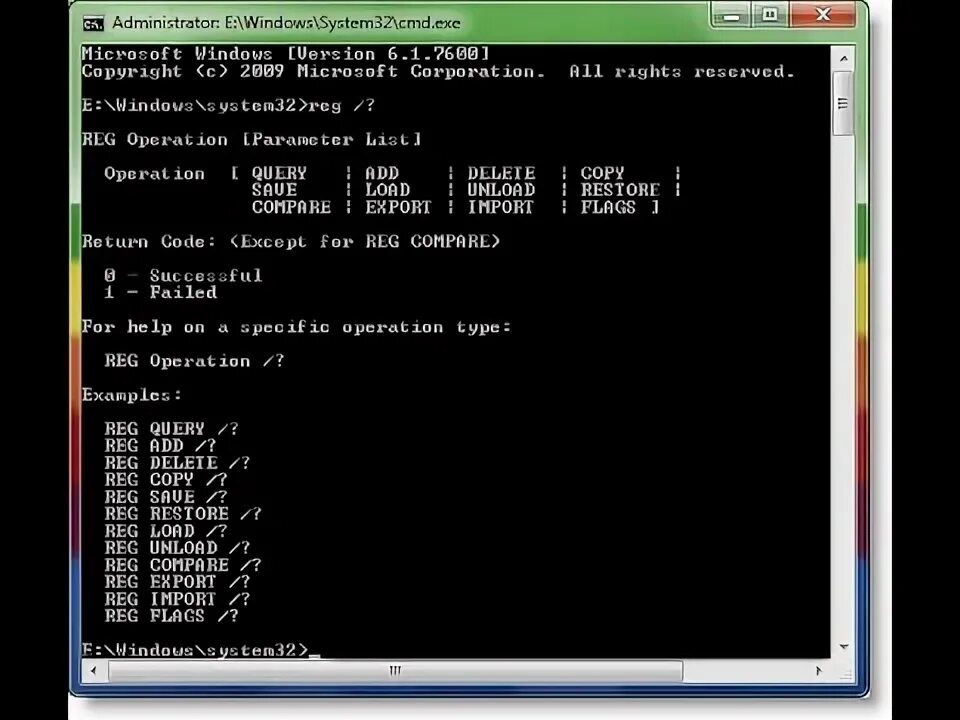Click the Copyright 2009 Microsoft Corporation line
The image size is (960, 720).
(438, 72)
